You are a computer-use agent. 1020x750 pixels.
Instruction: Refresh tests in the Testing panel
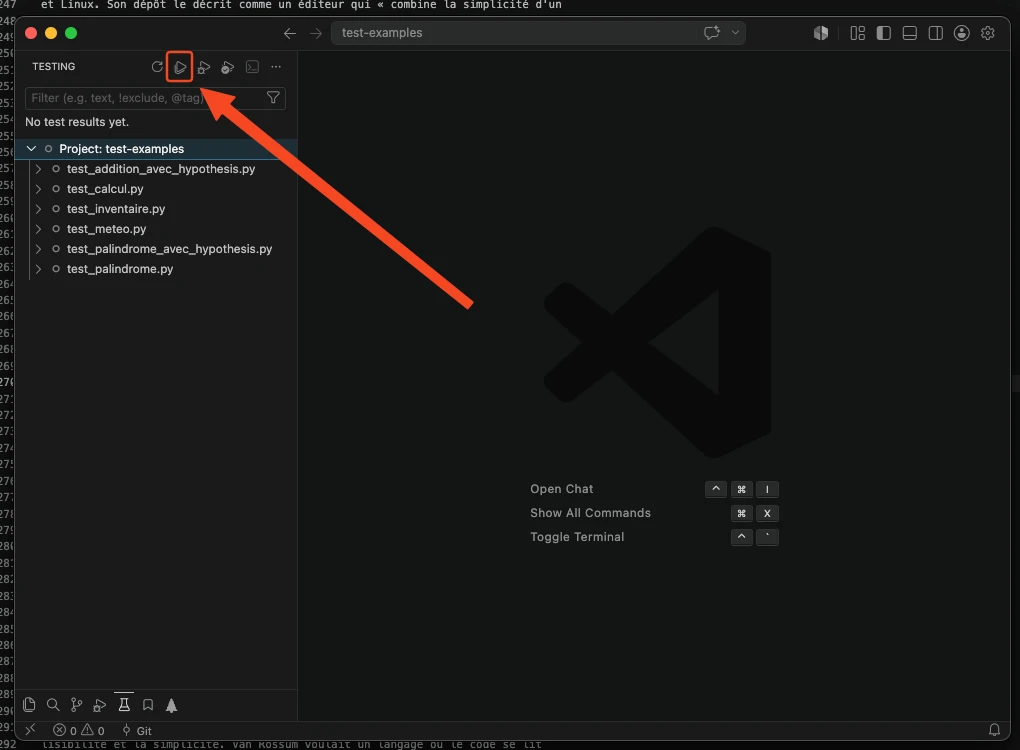pos(157,67)
